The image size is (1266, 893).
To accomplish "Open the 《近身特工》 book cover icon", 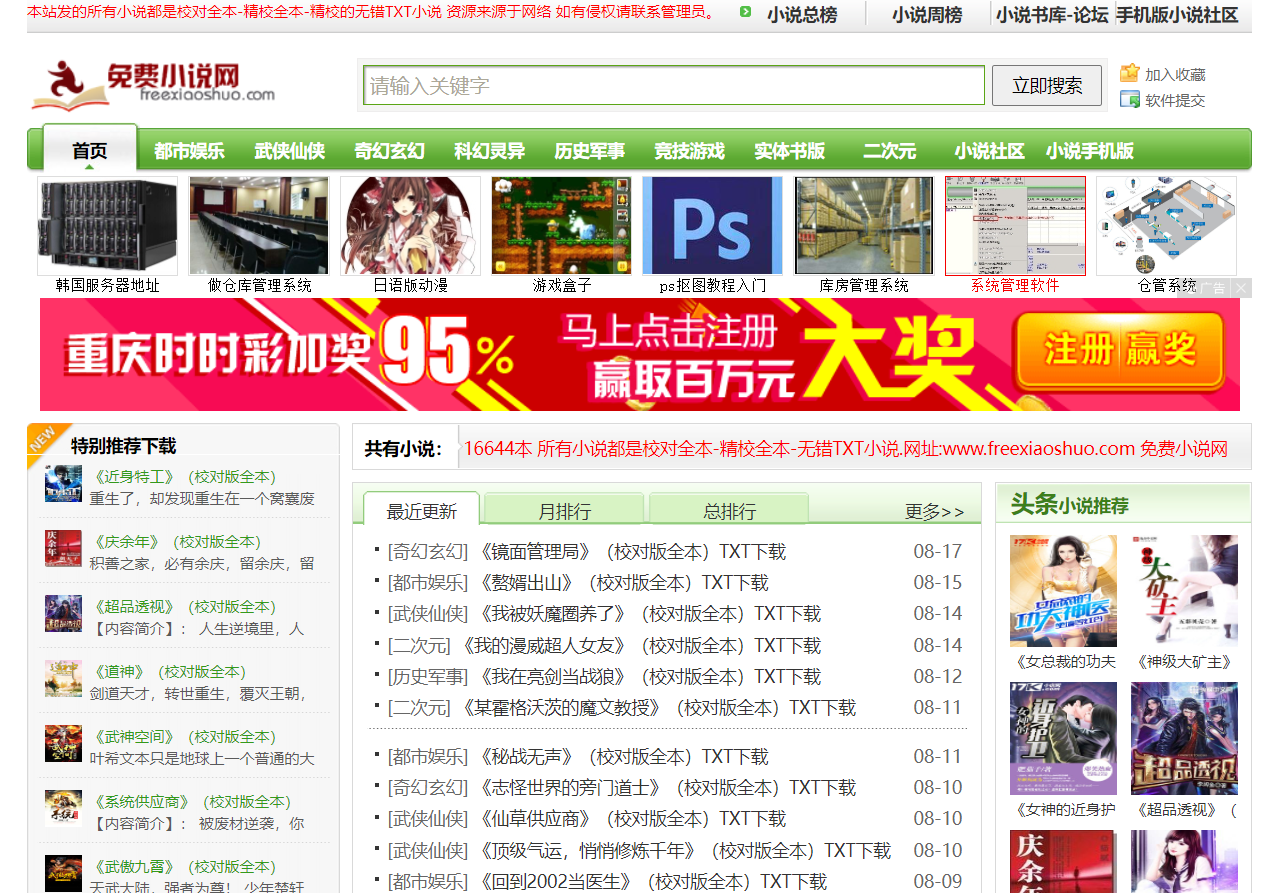I will click(63, 484).
